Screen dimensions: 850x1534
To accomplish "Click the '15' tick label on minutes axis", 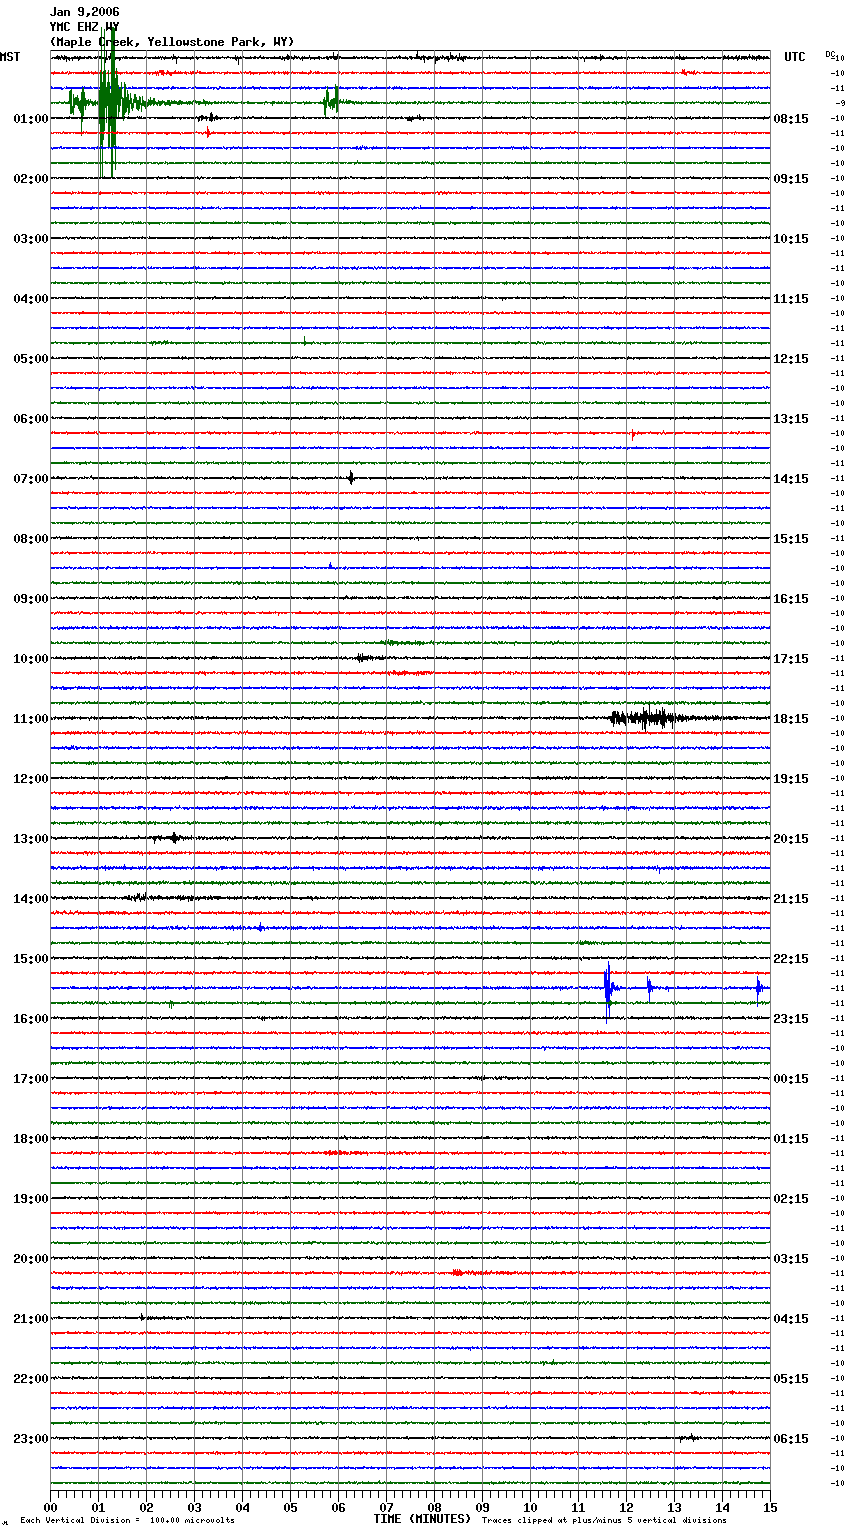I will coord(770,1507).
